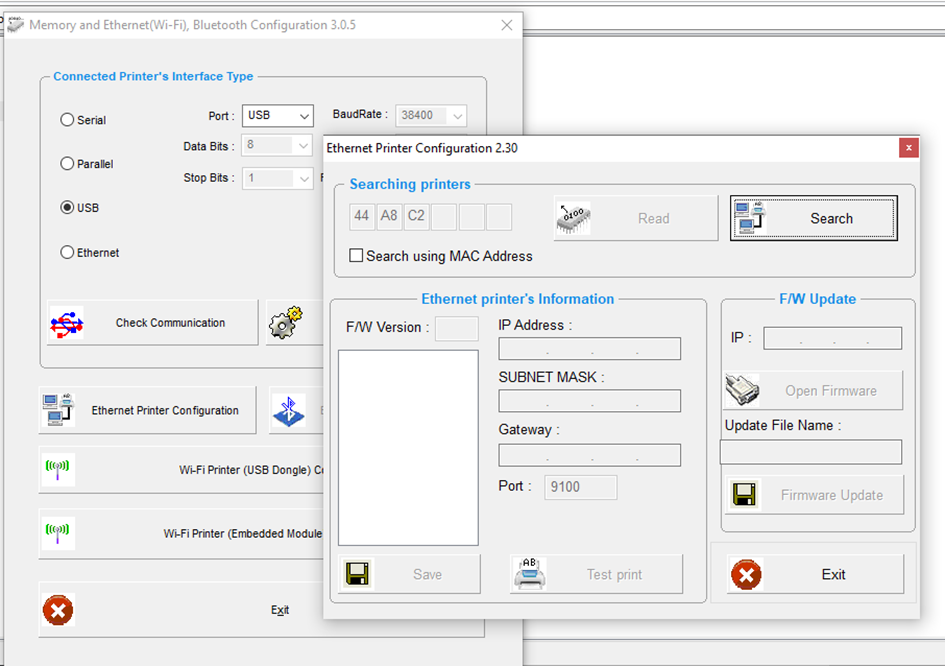945x666 pixels.
Task: Select the Parallel interface radio button
Action: (68, 164)
